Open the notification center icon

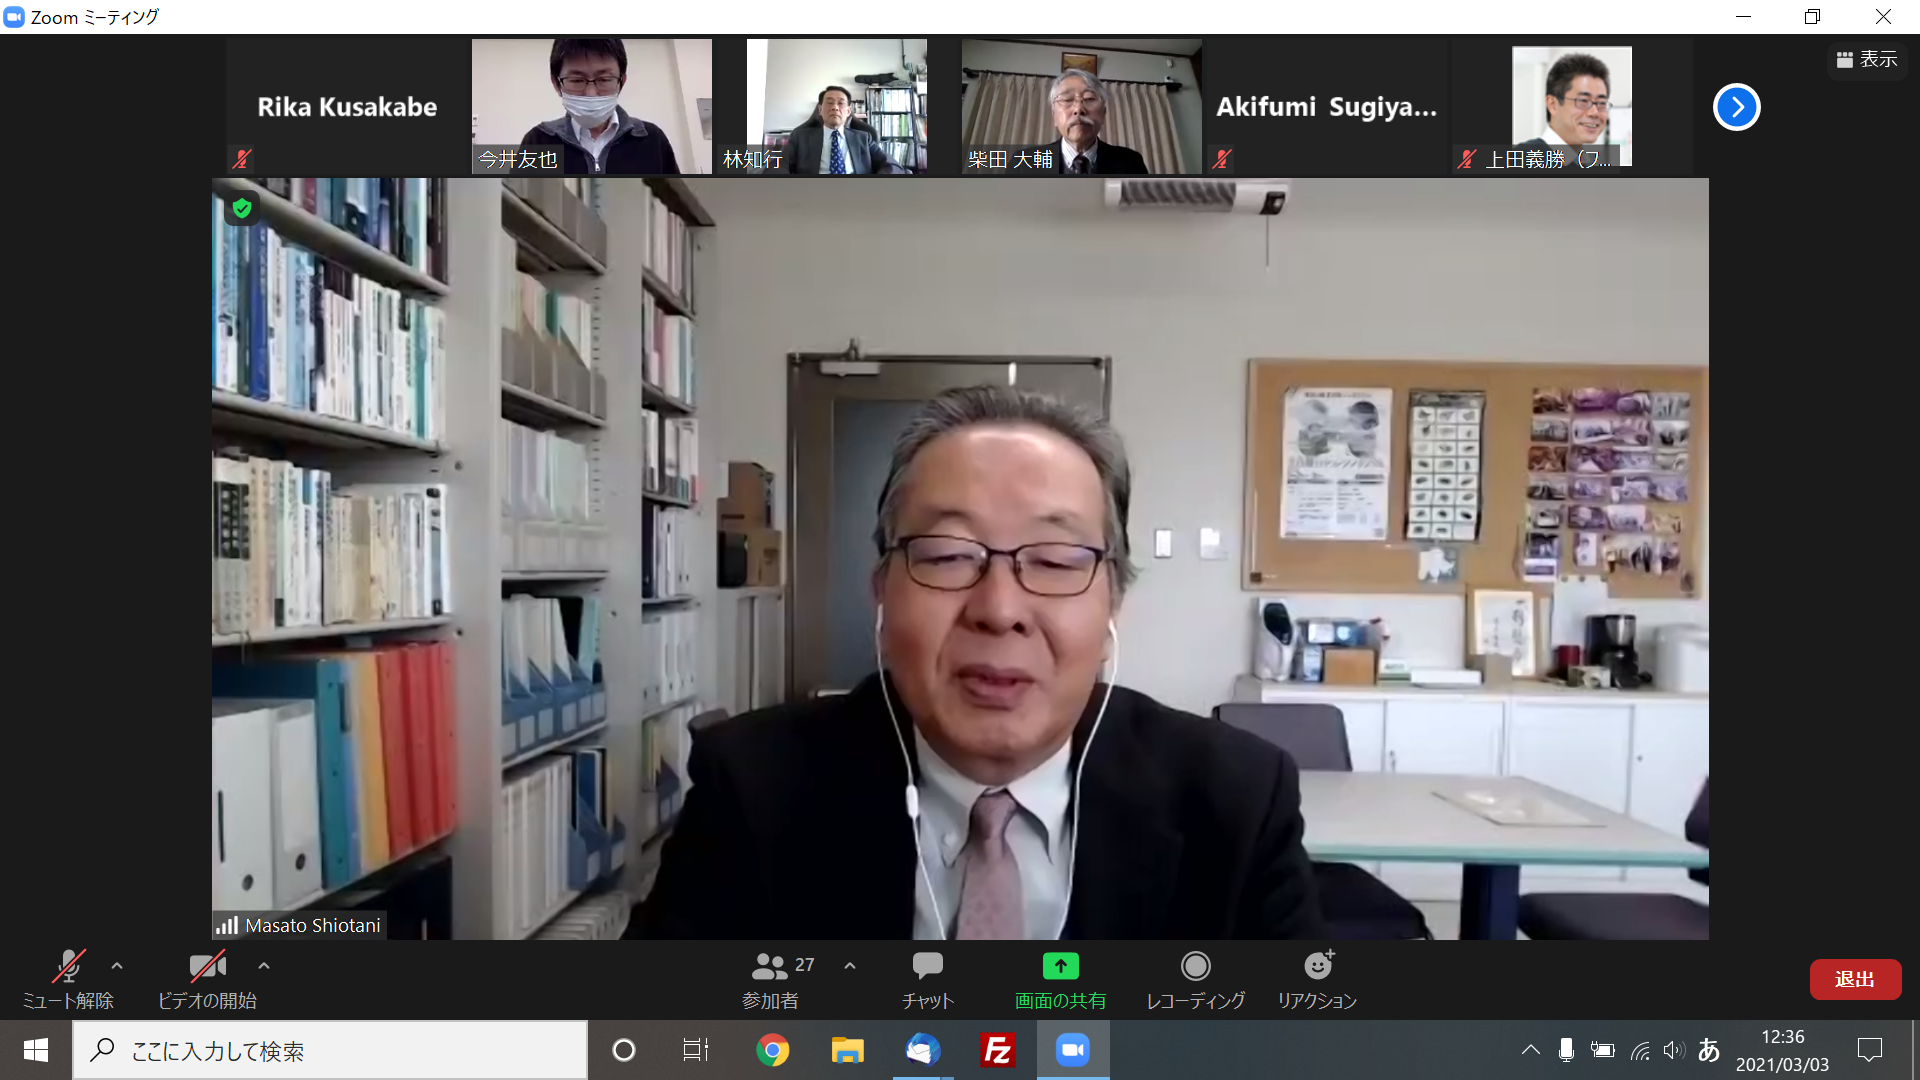coord(1869,1050)
